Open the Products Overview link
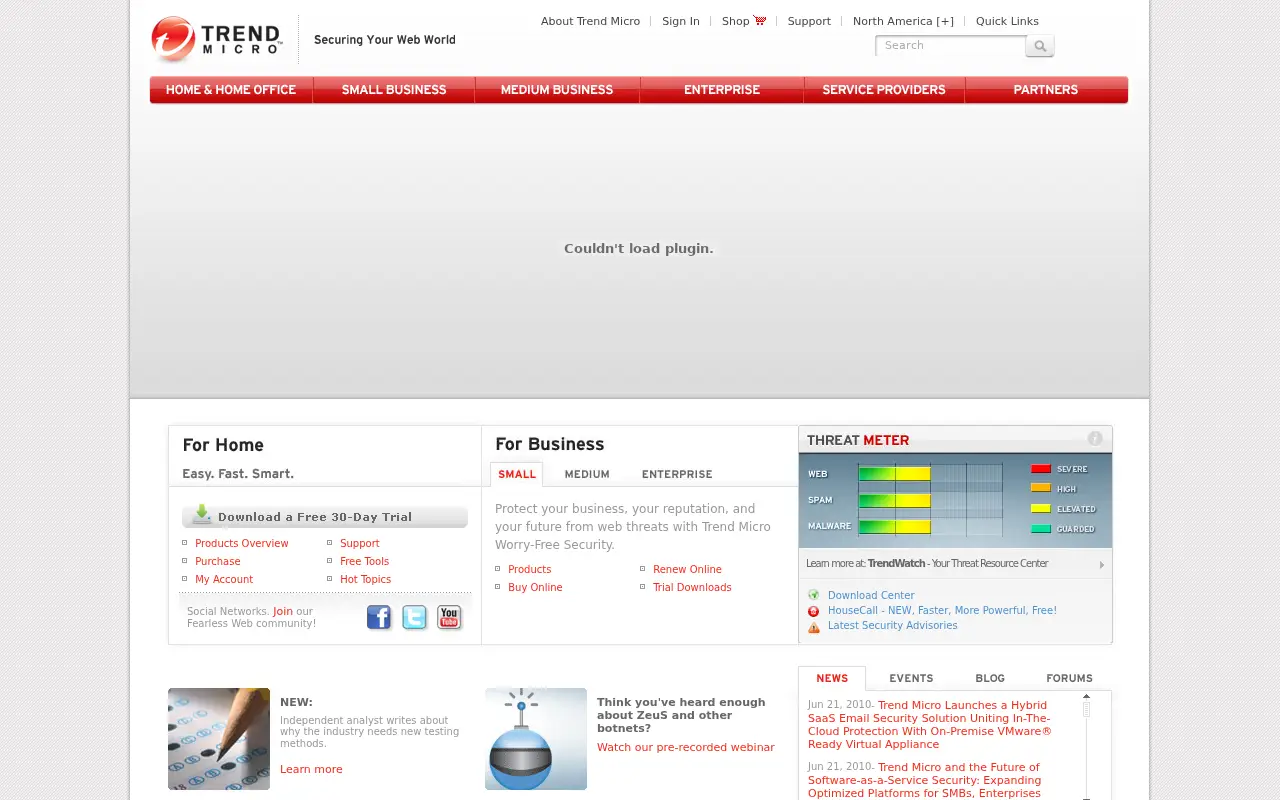The image size is (1280, 800). point(242,543)
